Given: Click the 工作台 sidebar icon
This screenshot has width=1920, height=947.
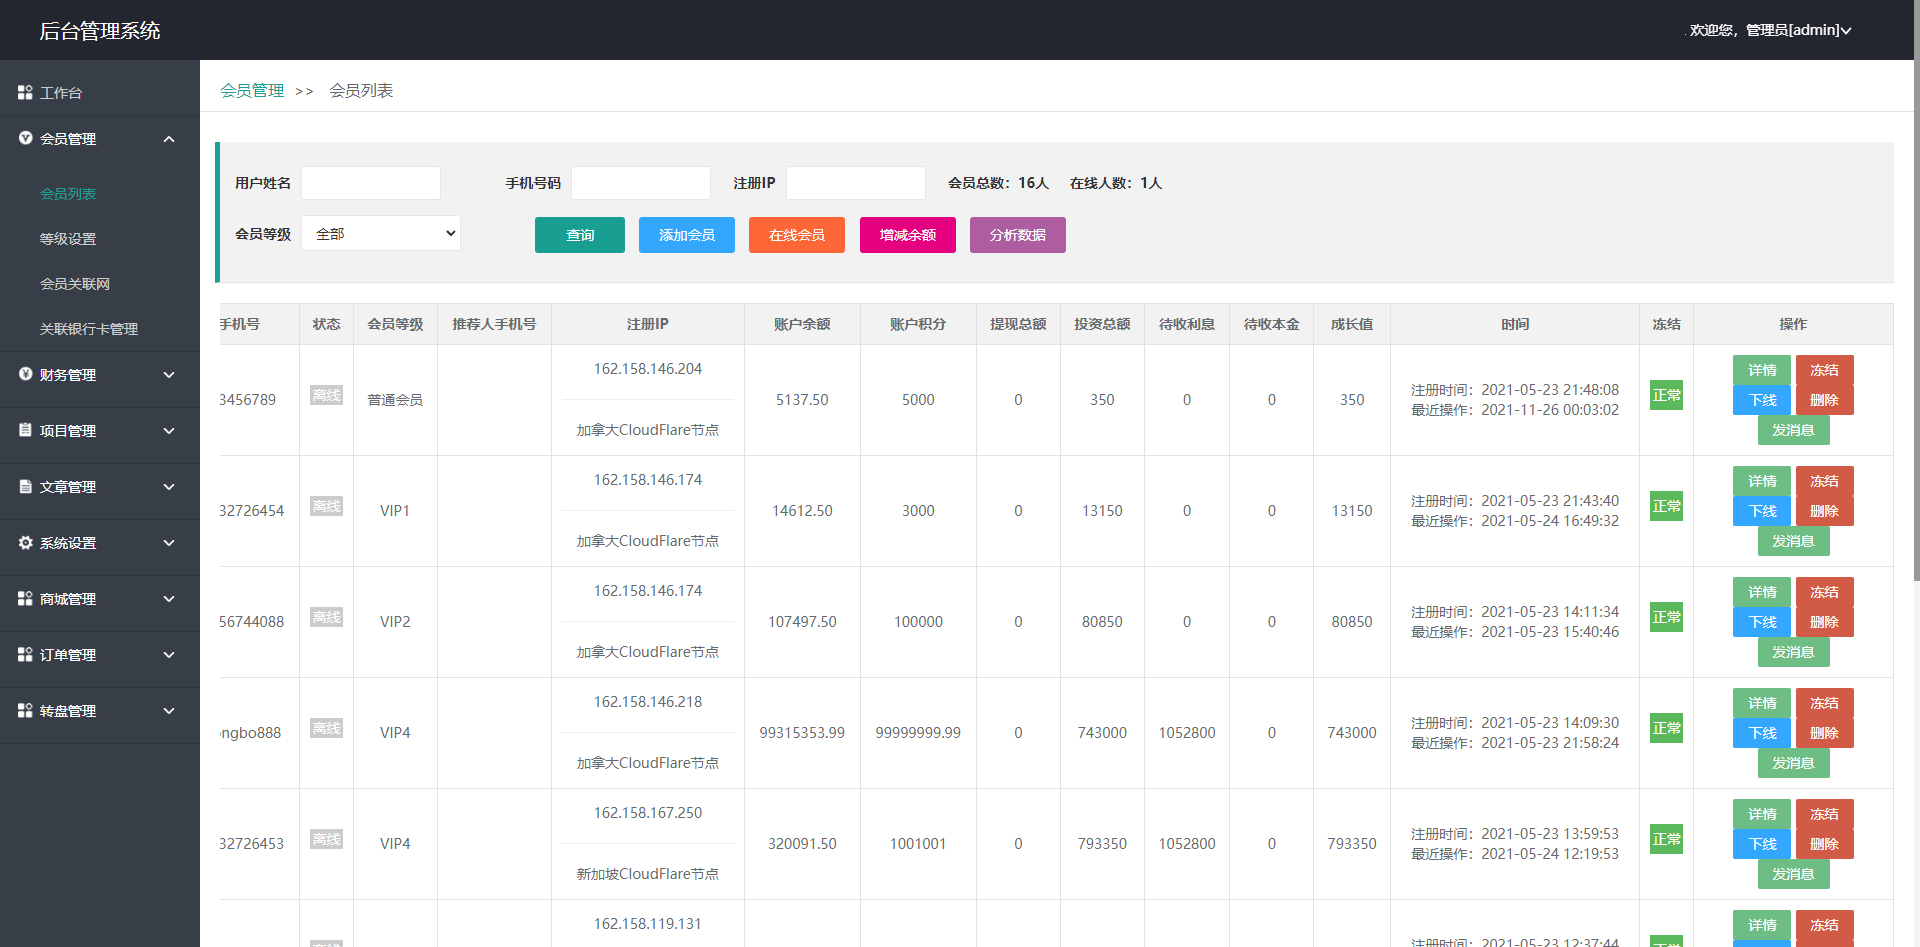Looking at the screenshot, I should (x=25, y=92).
